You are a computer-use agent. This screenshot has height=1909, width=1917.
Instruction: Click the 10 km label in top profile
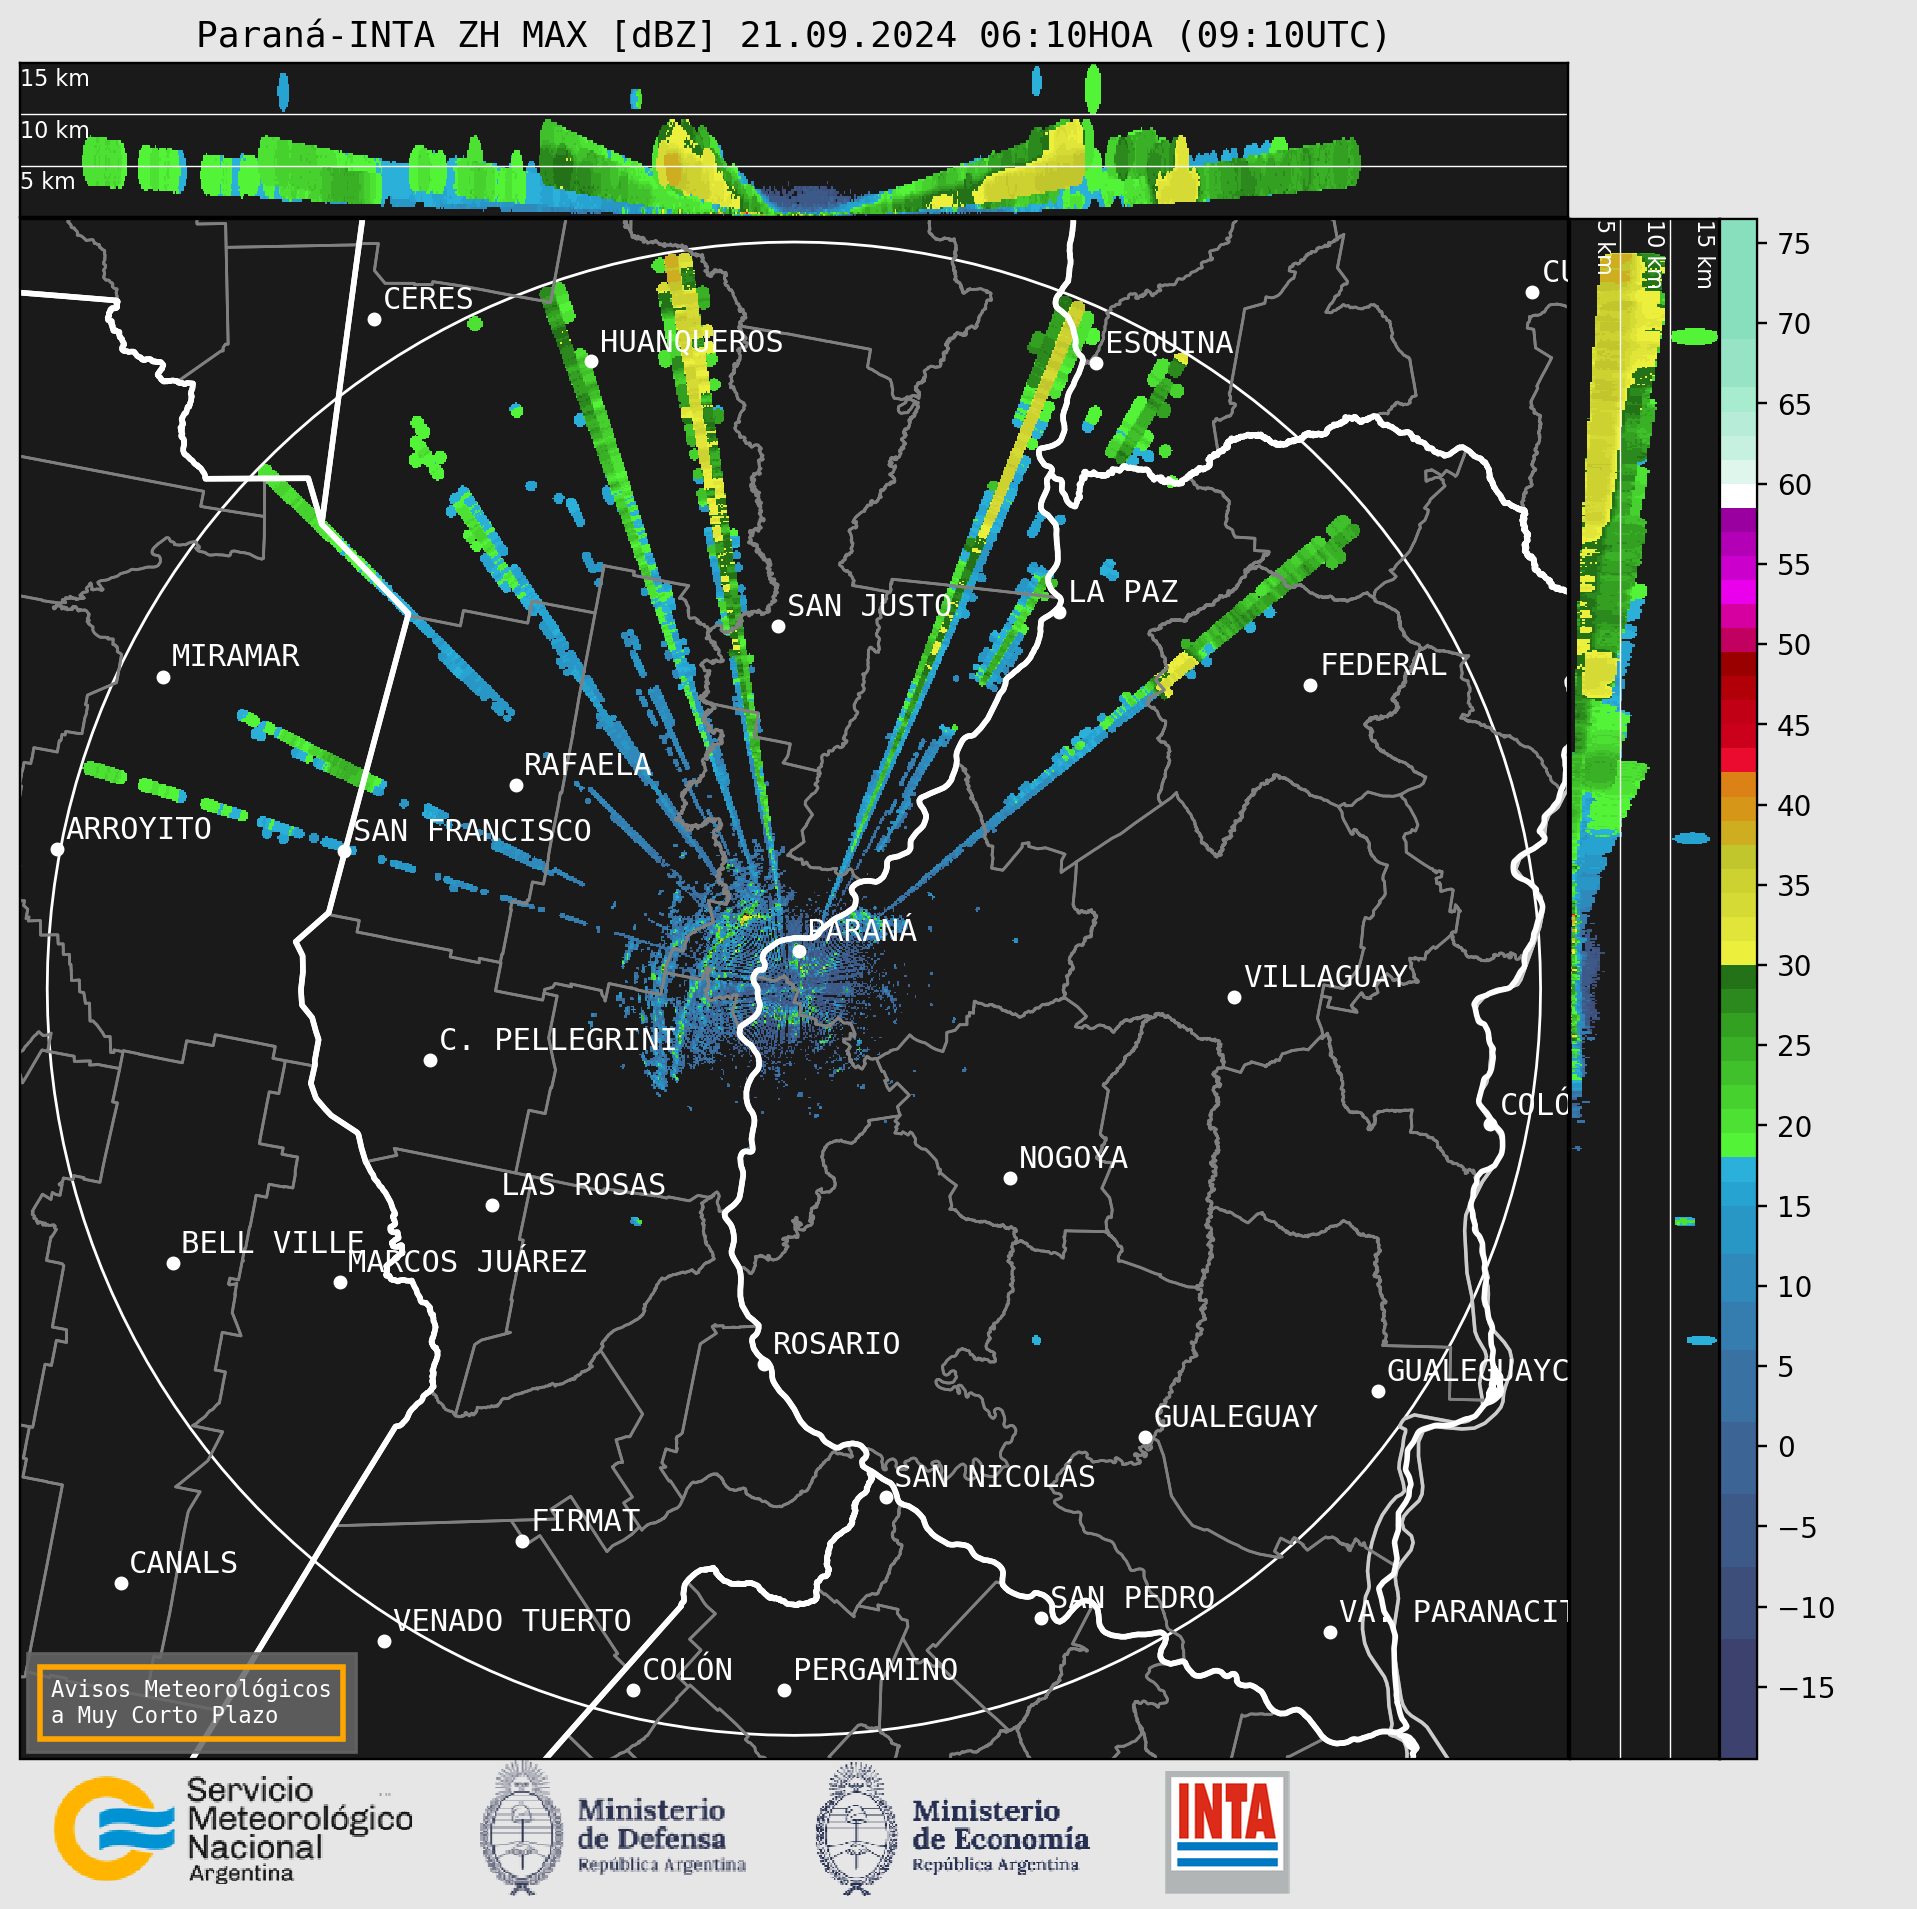55,130
